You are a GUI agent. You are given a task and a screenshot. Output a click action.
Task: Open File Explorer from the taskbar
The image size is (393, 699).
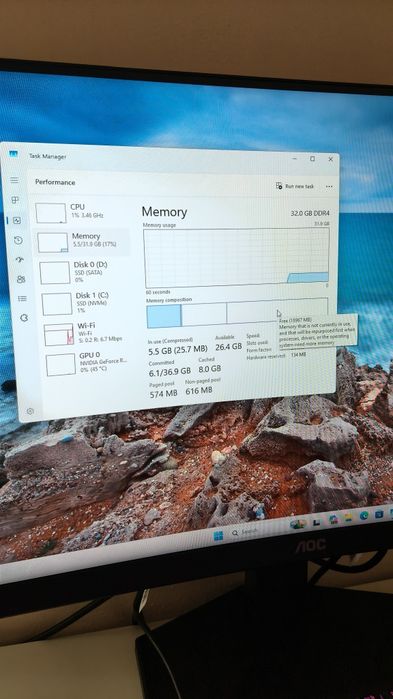[x=348, y=518]
